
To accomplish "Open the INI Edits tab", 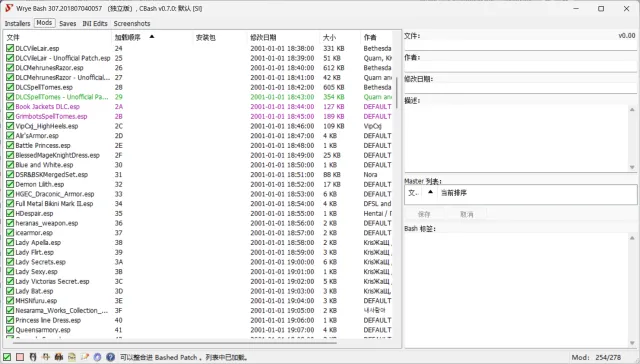I will pyautogui.click(x=95, y=24).
